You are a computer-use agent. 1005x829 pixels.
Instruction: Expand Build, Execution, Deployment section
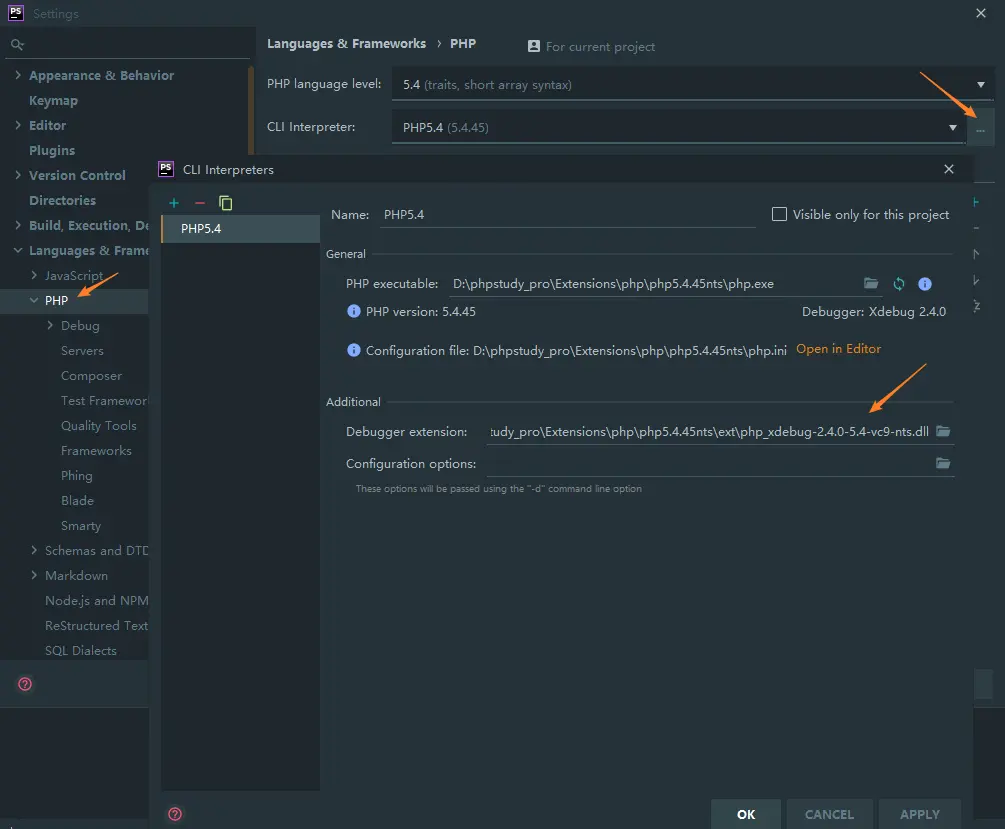pyautogui.click(x=18, y=225)
